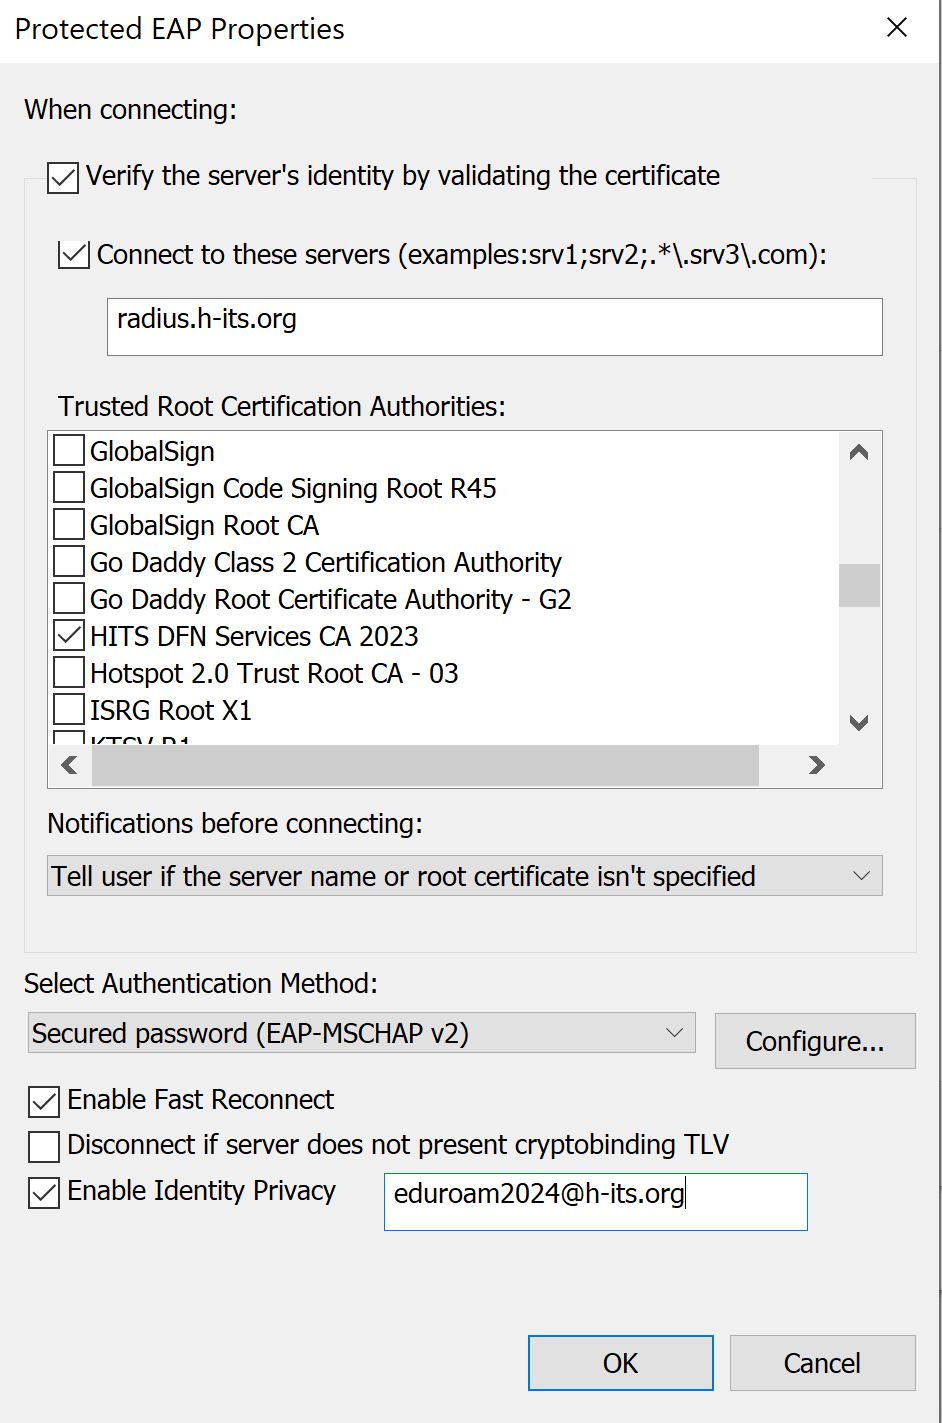Enable disconnect if server lacks cryptobinding TLV

pyautogui.click(x=43, y=1145)
